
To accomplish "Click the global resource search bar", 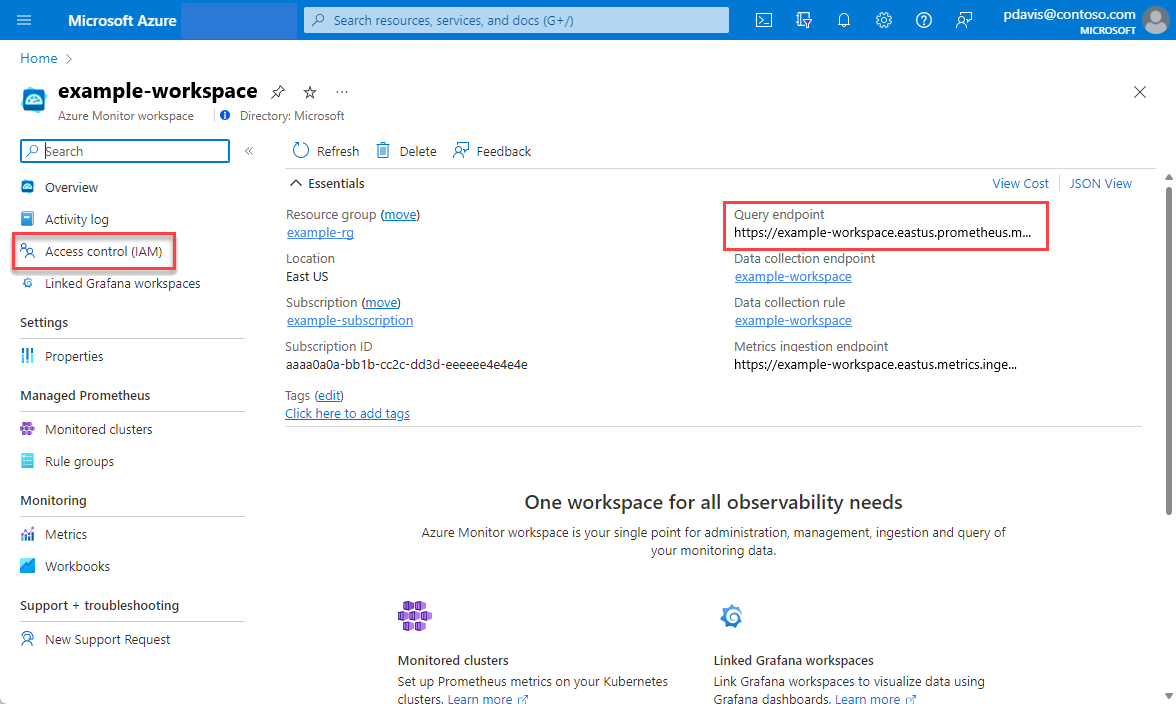I will (516, 20).
